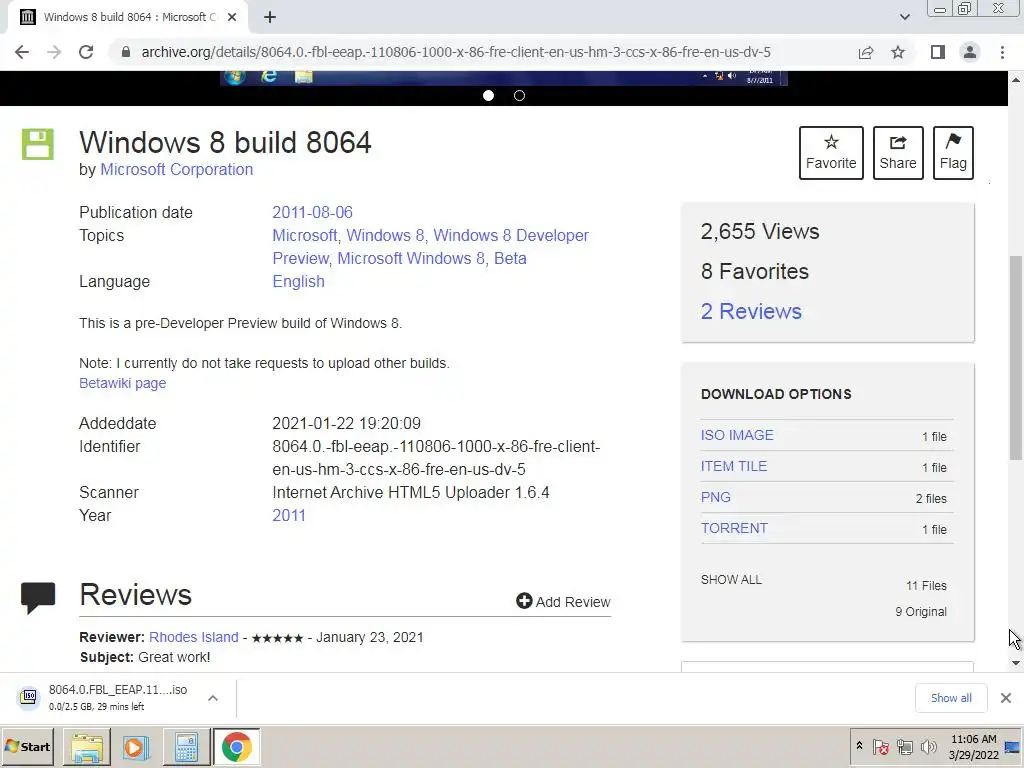The width and height of the screenshot is (1024, 768).
Task: Open the Chrome three-dot menu
Action: [x=1002, y=52]
